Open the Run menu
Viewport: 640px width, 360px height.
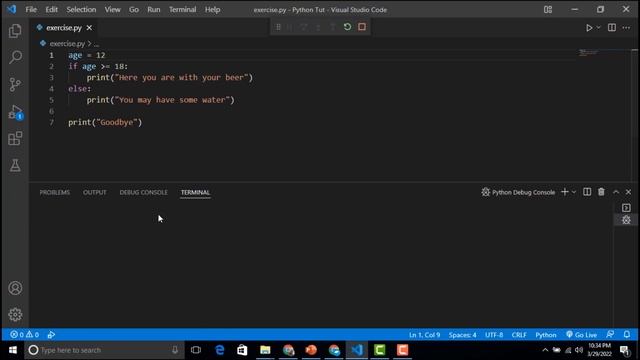click(x=154, y=9)
